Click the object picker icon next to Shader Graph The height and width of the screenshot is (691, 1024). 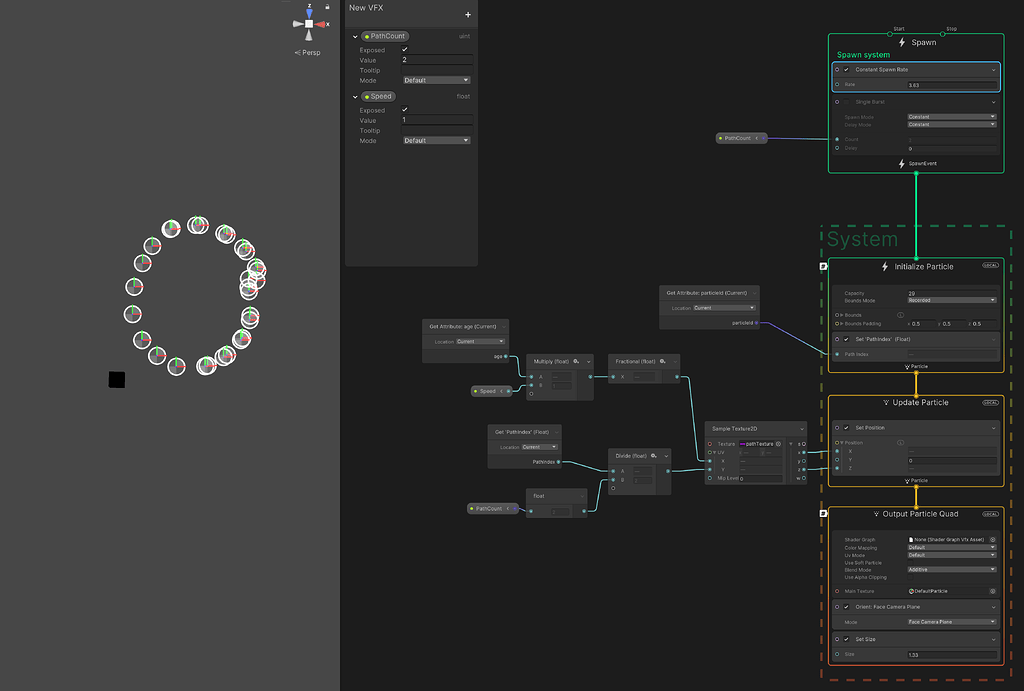coord(991,540)
